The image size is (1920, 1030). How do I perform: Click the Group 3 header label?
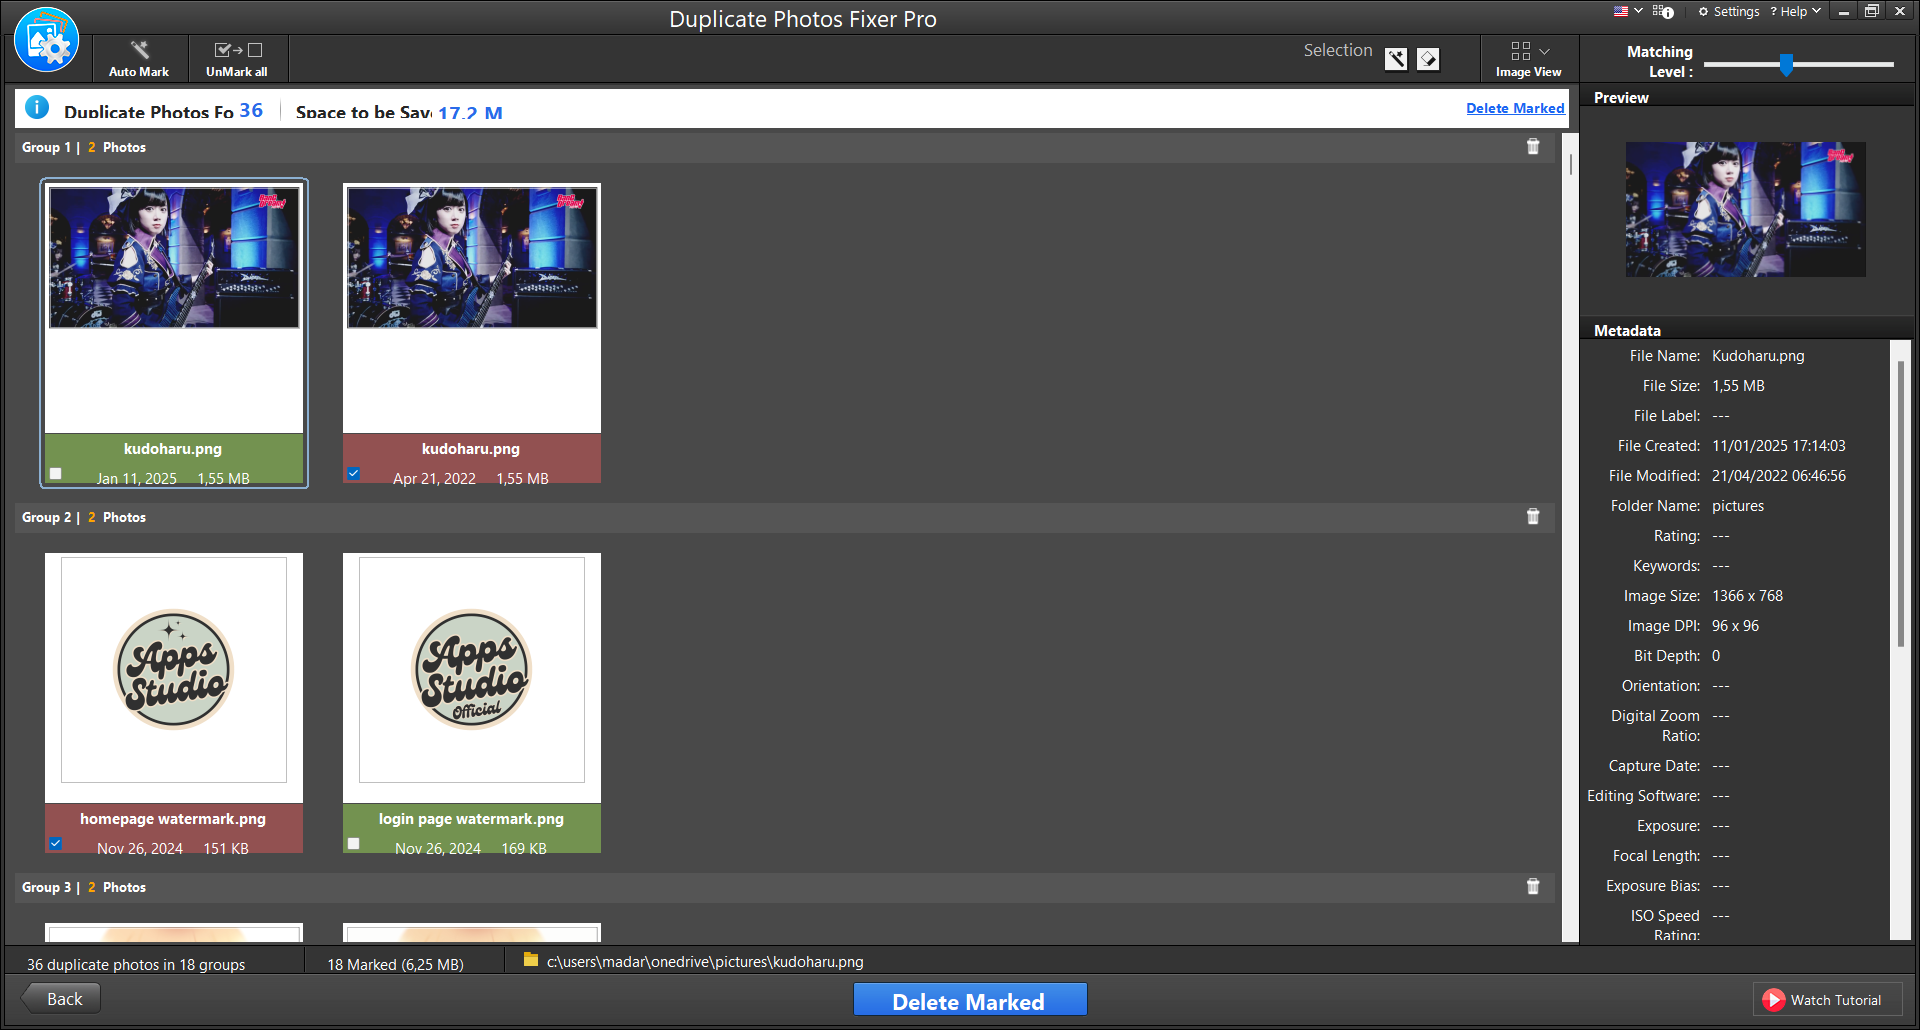(x=84, y=887)
